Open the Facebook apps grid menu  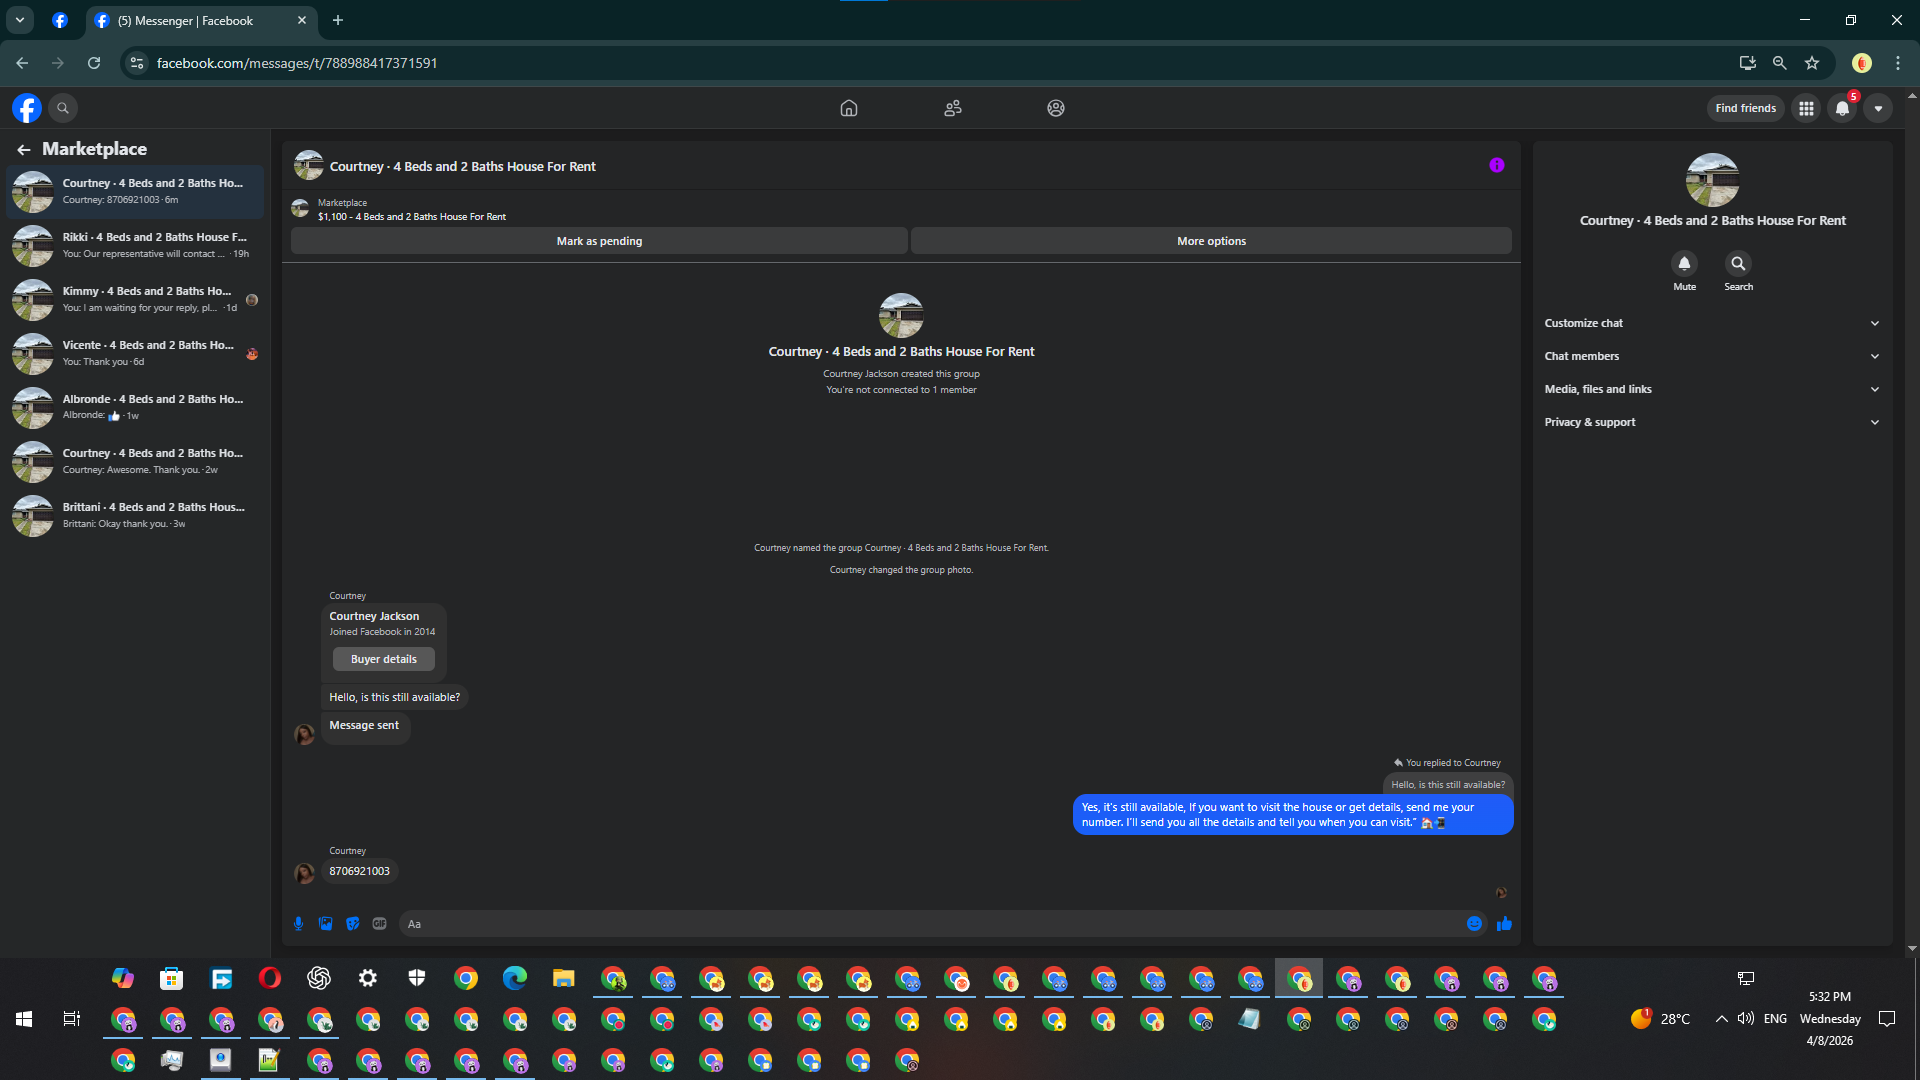click(1806, 108)
